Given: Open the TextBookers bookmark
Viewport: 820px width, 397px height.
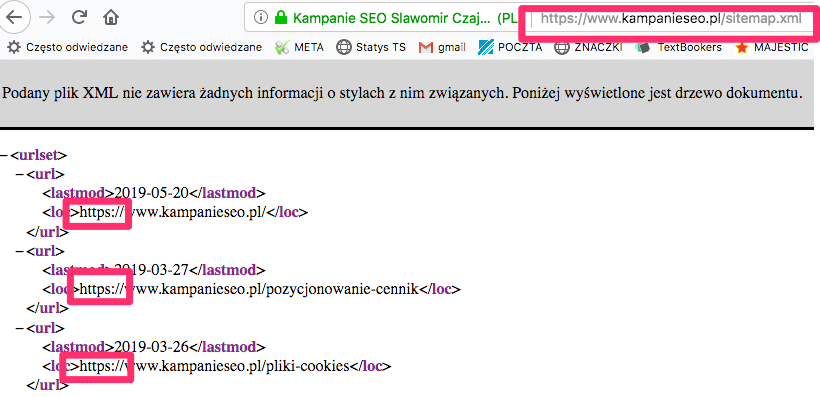Looking at the screenshot, I should point(678,48).
